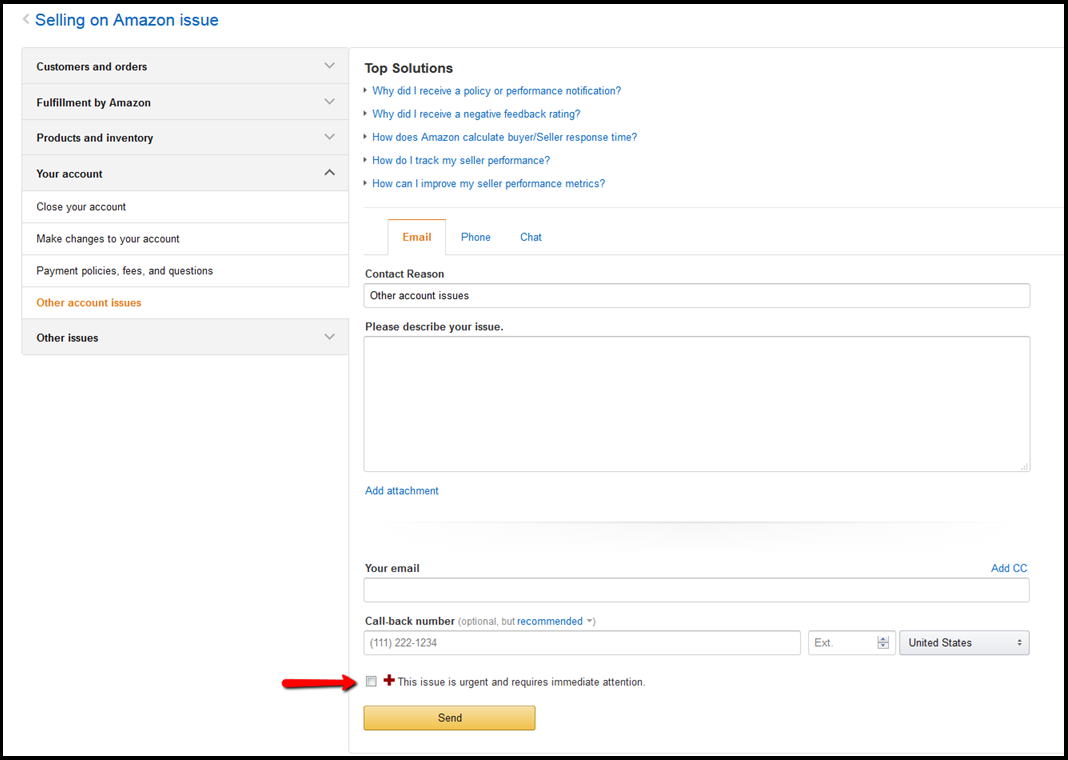Select the Email tab
Viewport: 1068px width, 760px height.
coord(417,237)
